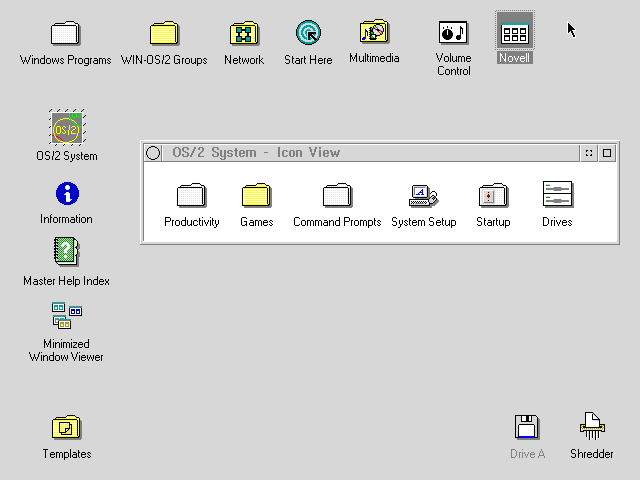The width and height of the screenshot is (640, 480).
Task: Open the WIN-OS/2 Groups folder icon
Action: click(x=164, y=33)
